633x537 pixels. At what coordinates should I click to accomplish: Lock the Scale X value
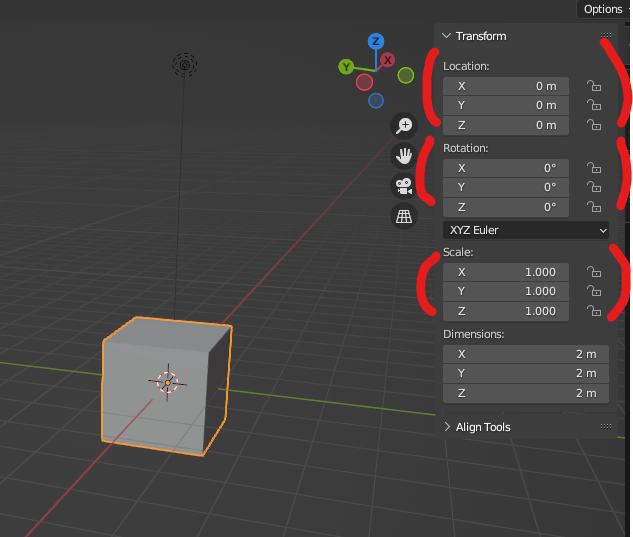593,272
